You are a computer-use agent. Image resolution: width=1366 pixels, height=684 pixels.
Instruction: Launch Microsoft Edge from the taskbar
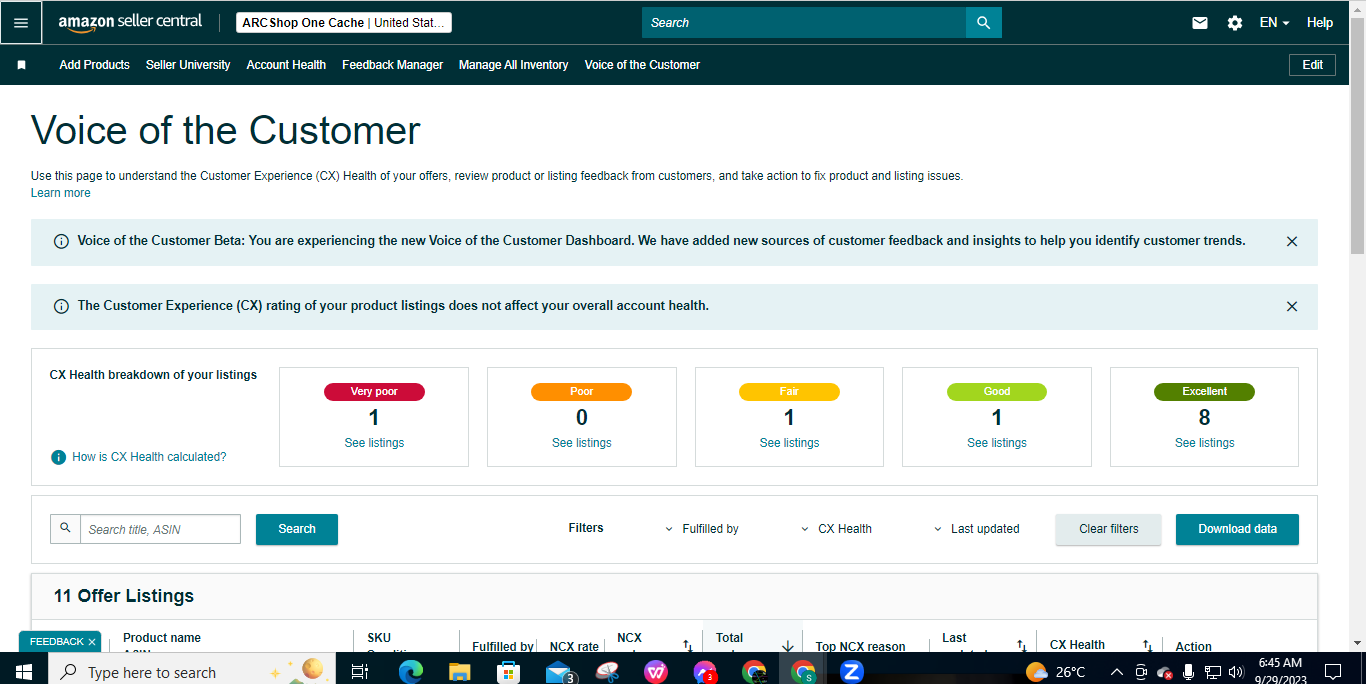coord(411,672)
